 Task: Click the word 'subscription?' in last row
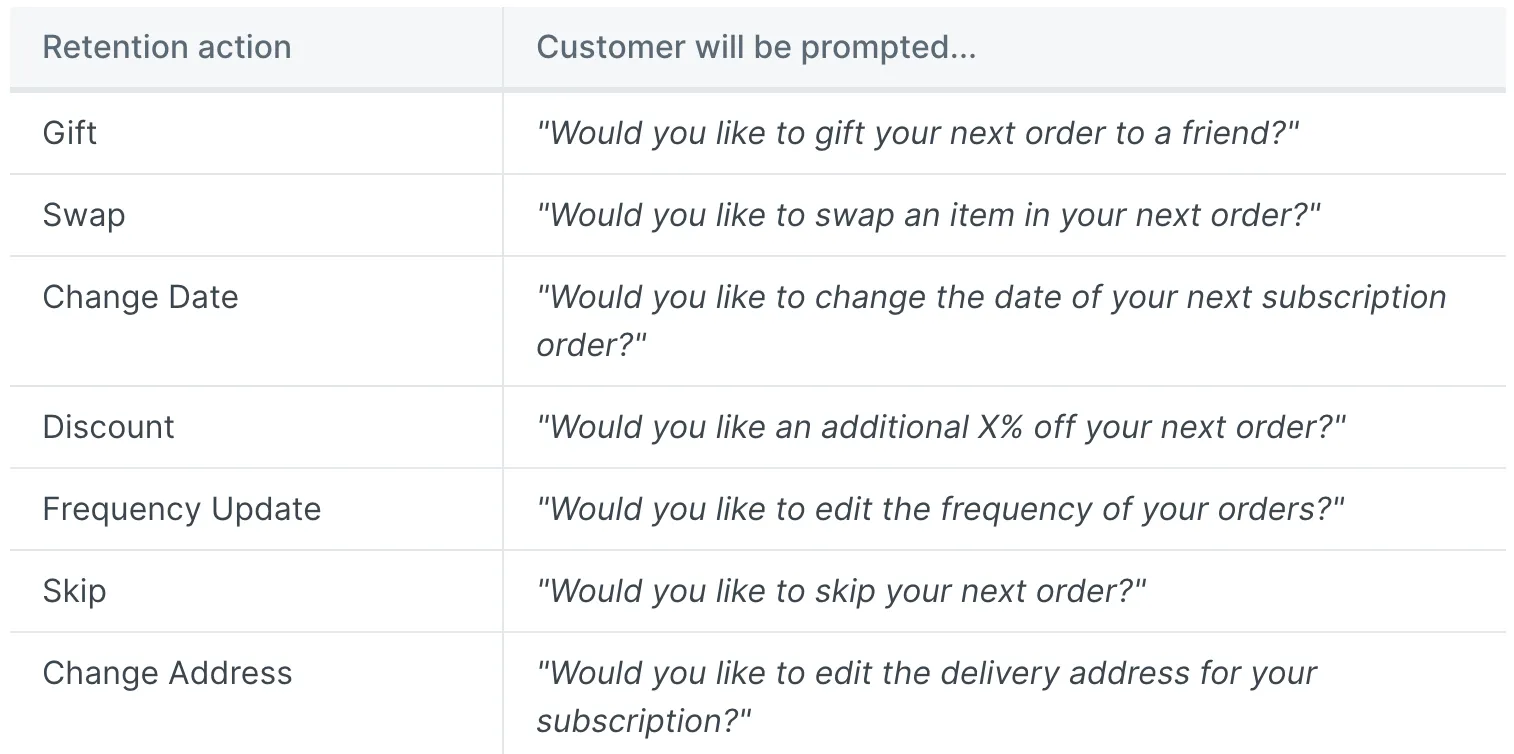pyautogui.click(x=644, y=720)
